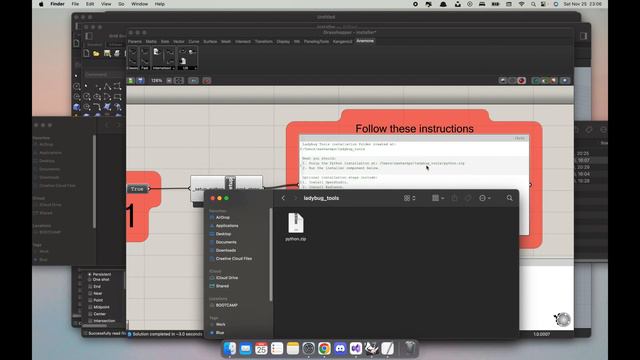This screenshot has height=360, width=640.
Task: Open Discord from the Dock
Action: 340,349
